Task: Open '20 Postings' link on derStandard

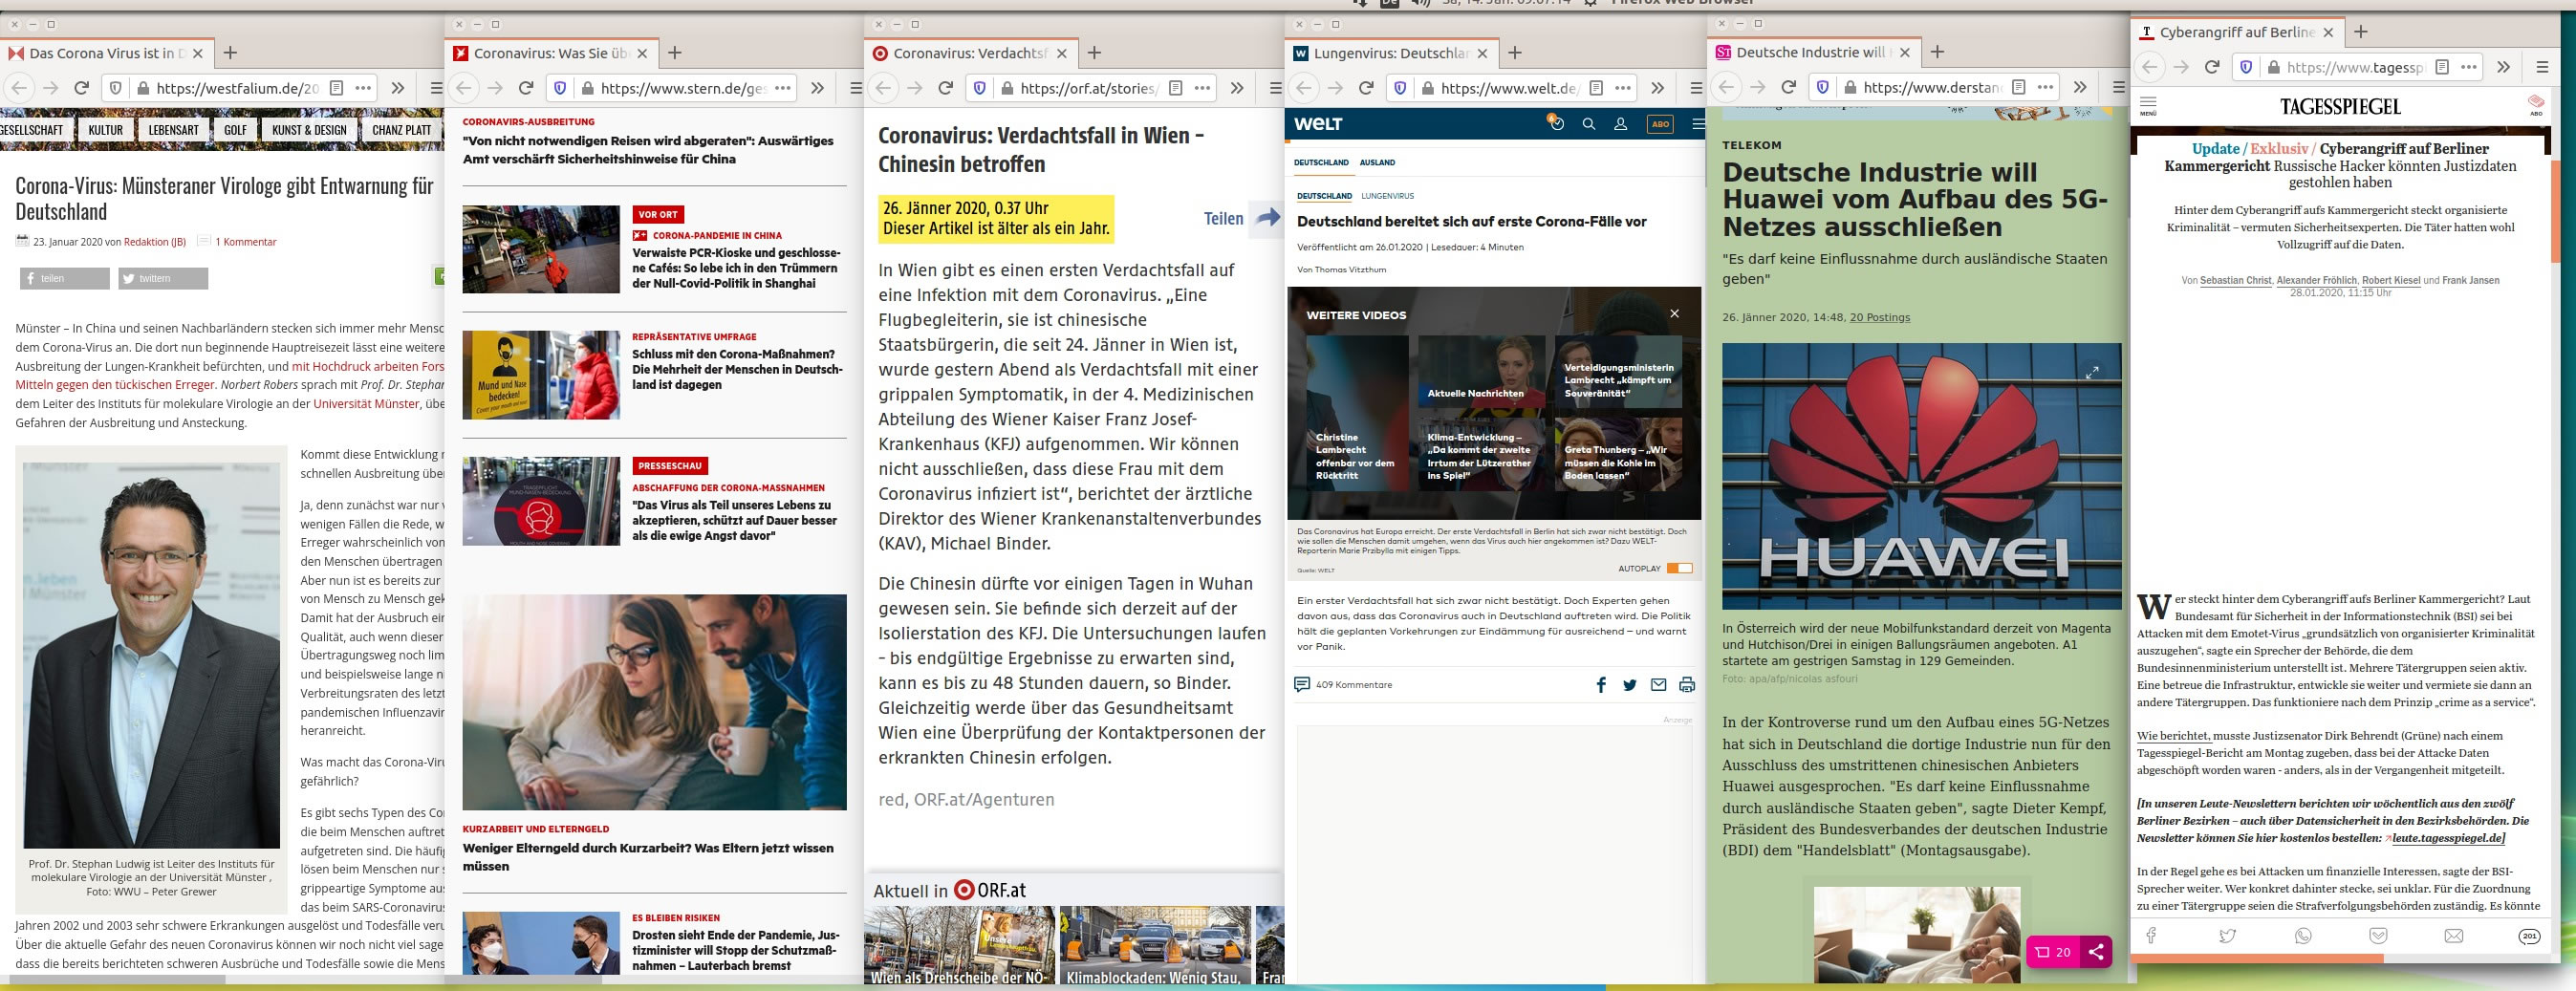Action: (1879, 317)
